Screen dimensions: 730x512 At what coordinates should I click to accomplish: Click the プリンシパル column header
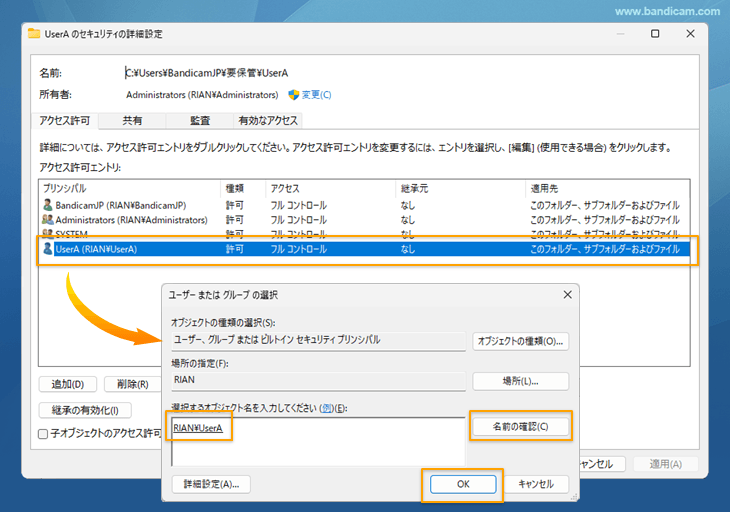(x=129, y=189)
